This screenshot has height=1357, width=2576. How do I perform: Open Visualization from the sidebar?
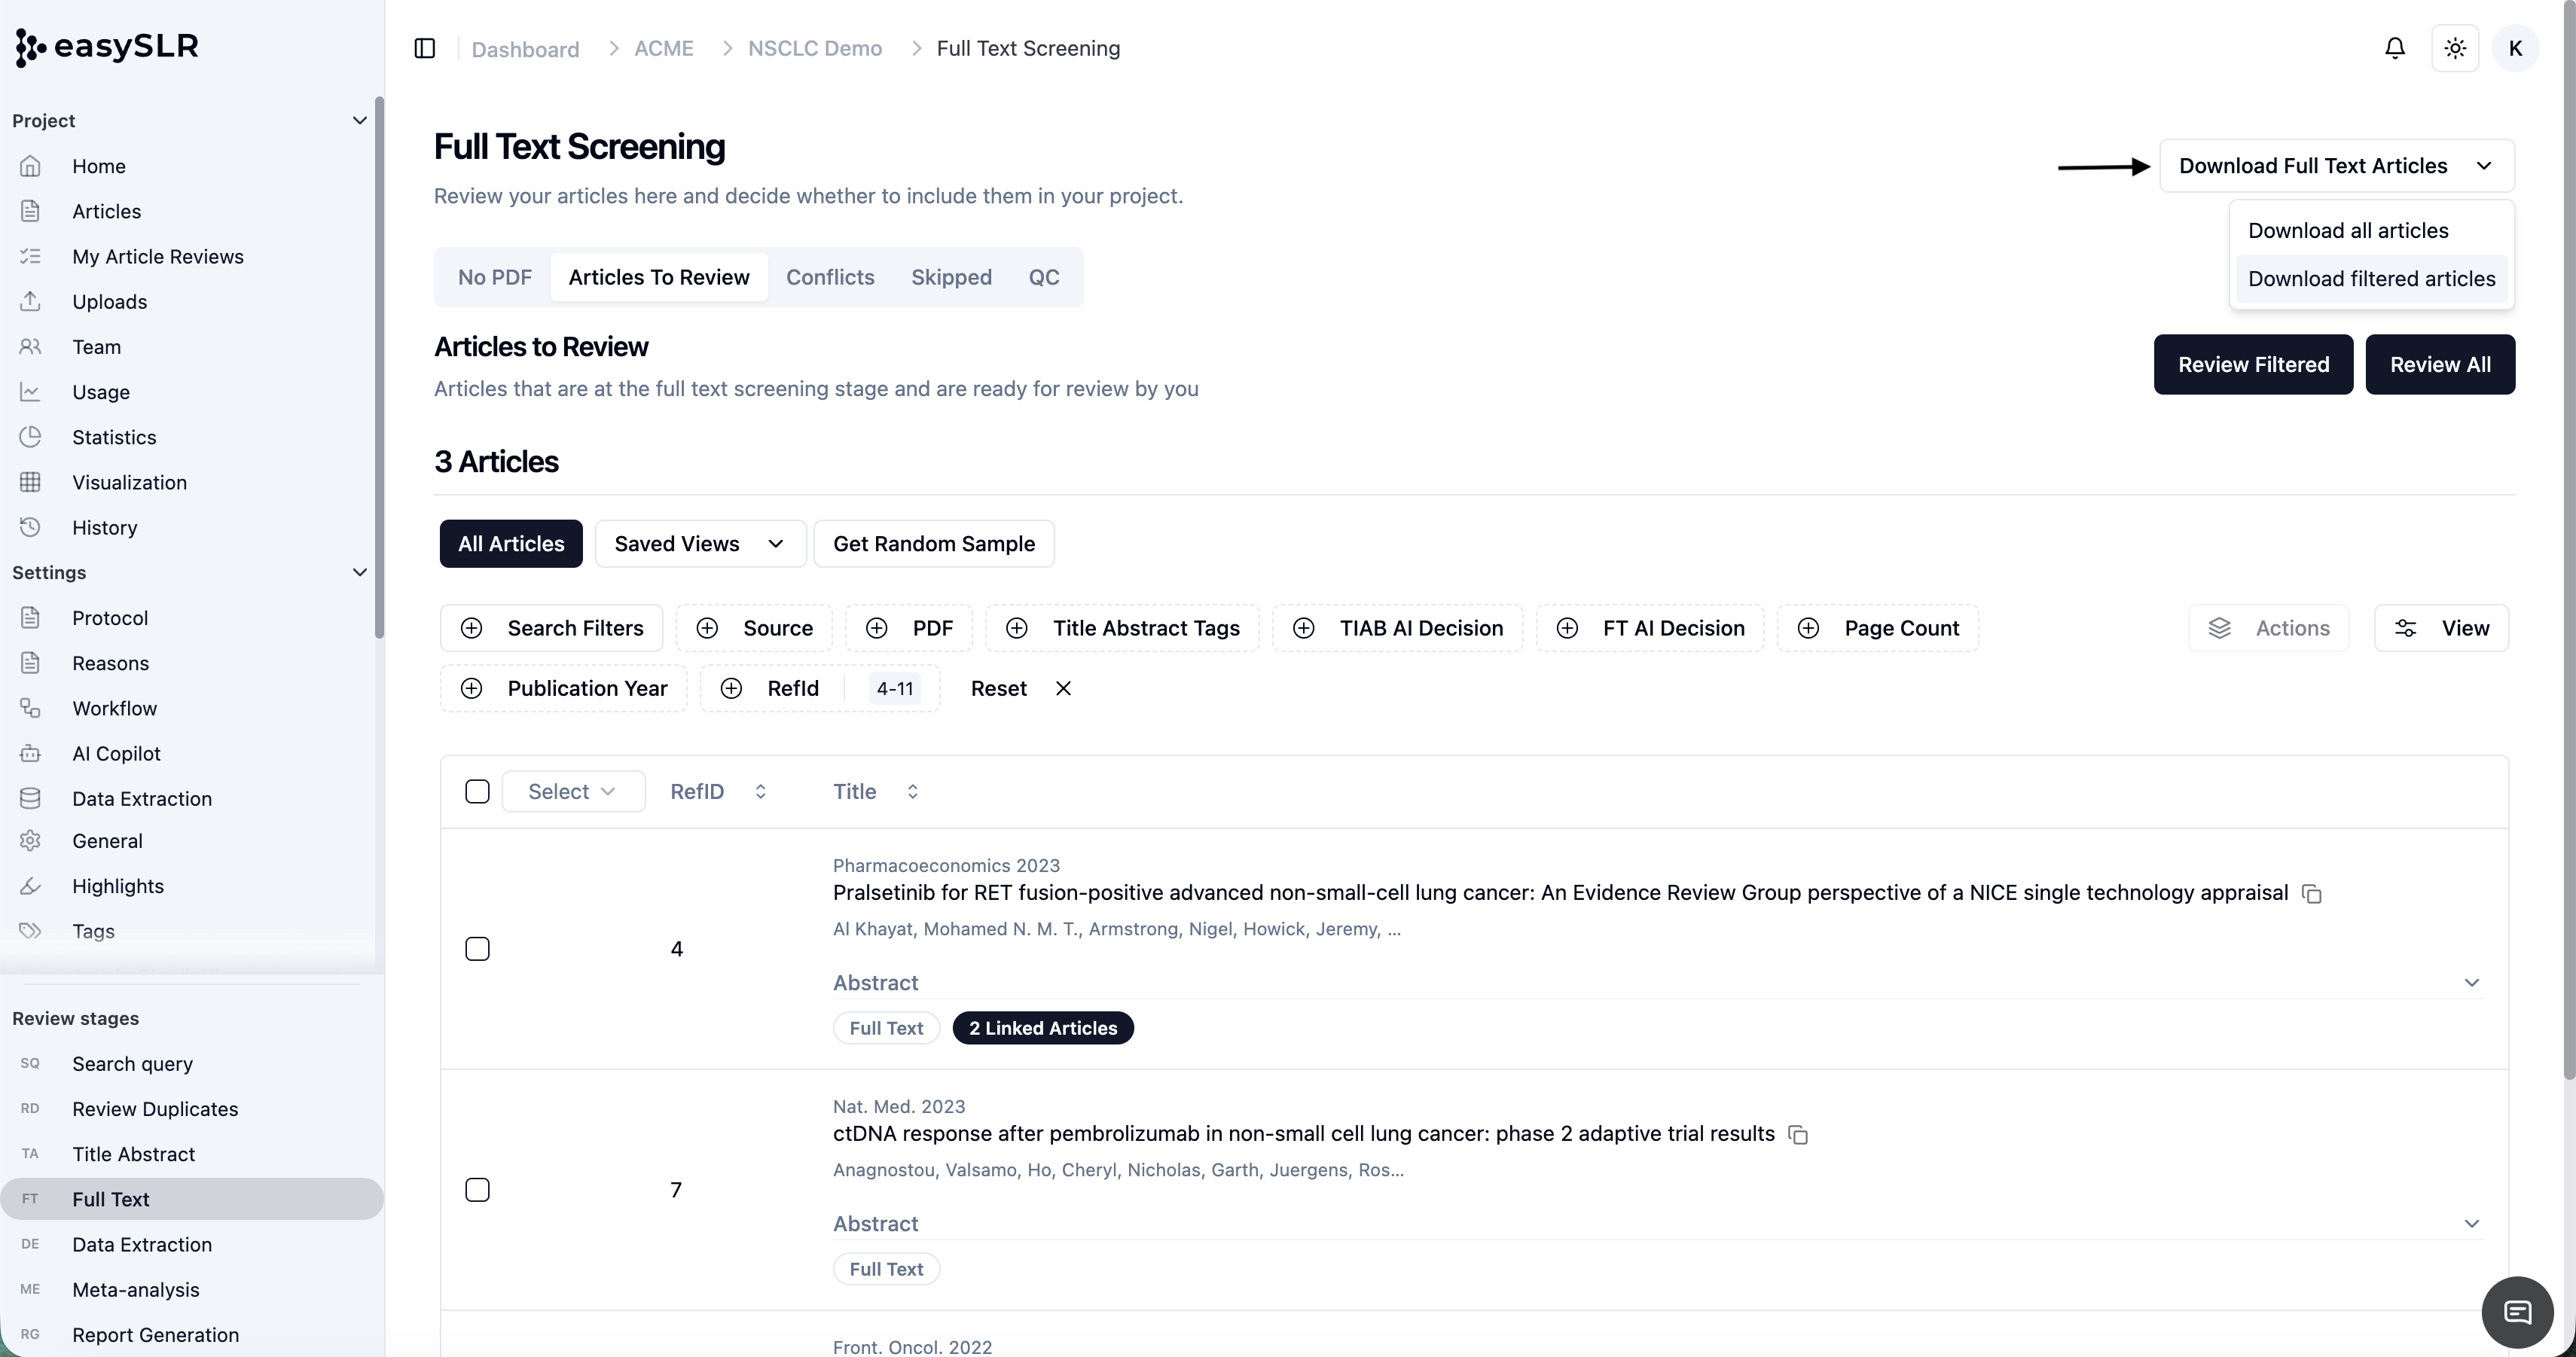[x=129, y=482]
